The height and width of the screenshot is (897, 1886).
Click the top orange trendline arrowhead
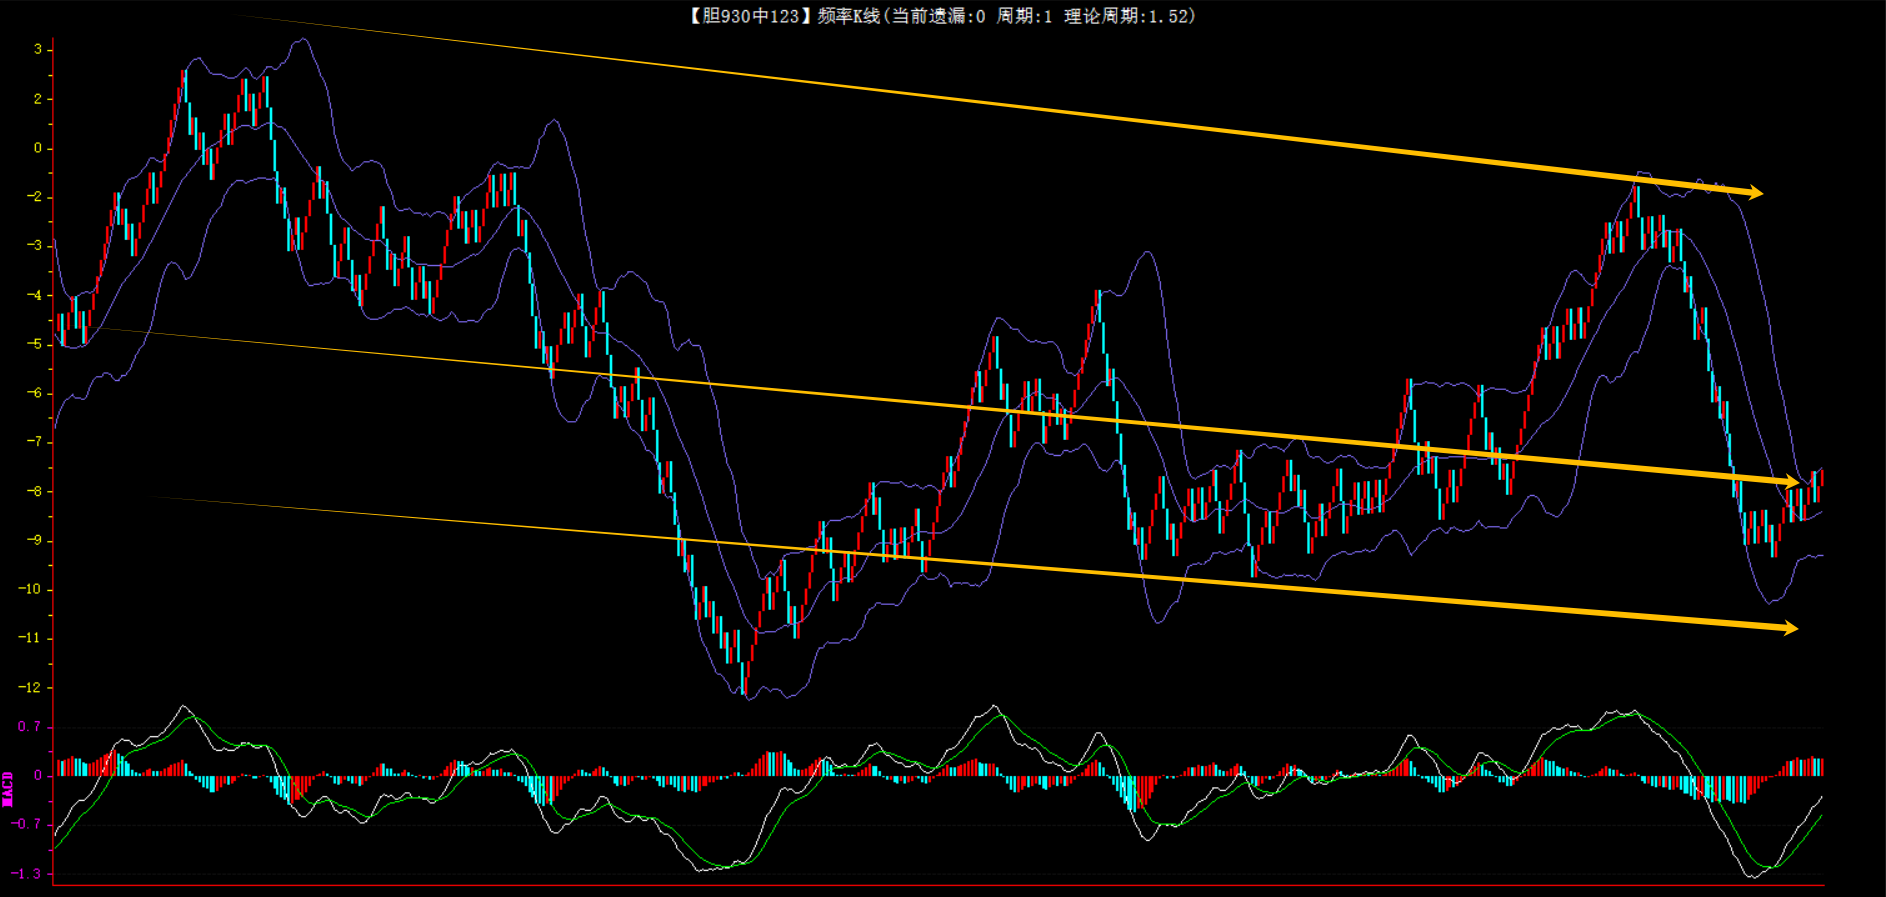tap(1755, 193)
